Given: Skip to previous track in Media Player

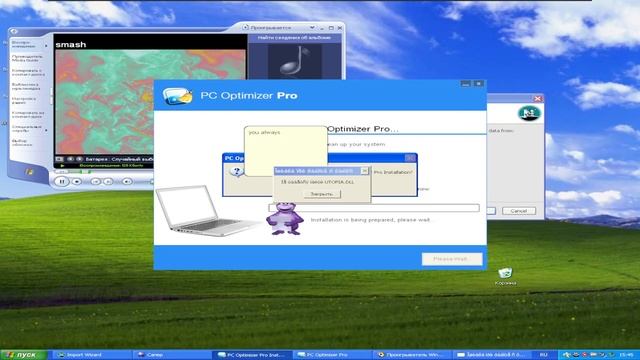Looking at the screenshot, I should (96, 181).
